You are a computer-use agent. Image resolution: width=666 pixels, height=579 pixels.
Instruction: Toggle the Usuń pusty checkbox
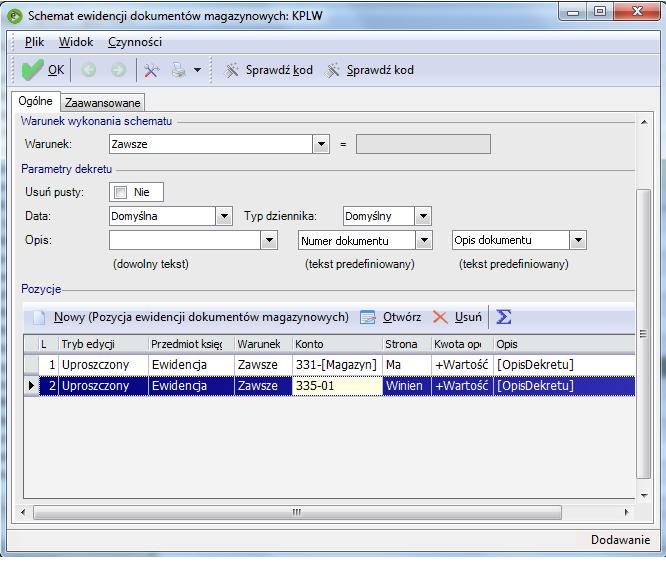point(120,192)
